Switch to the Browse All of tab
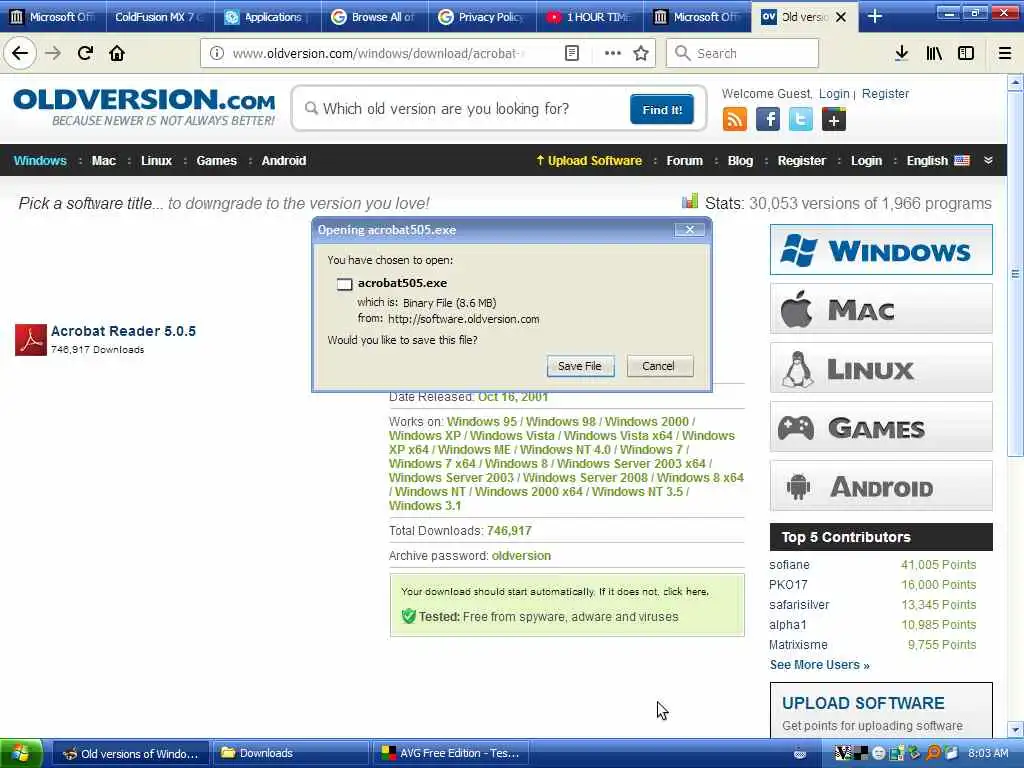 point(375,16)
